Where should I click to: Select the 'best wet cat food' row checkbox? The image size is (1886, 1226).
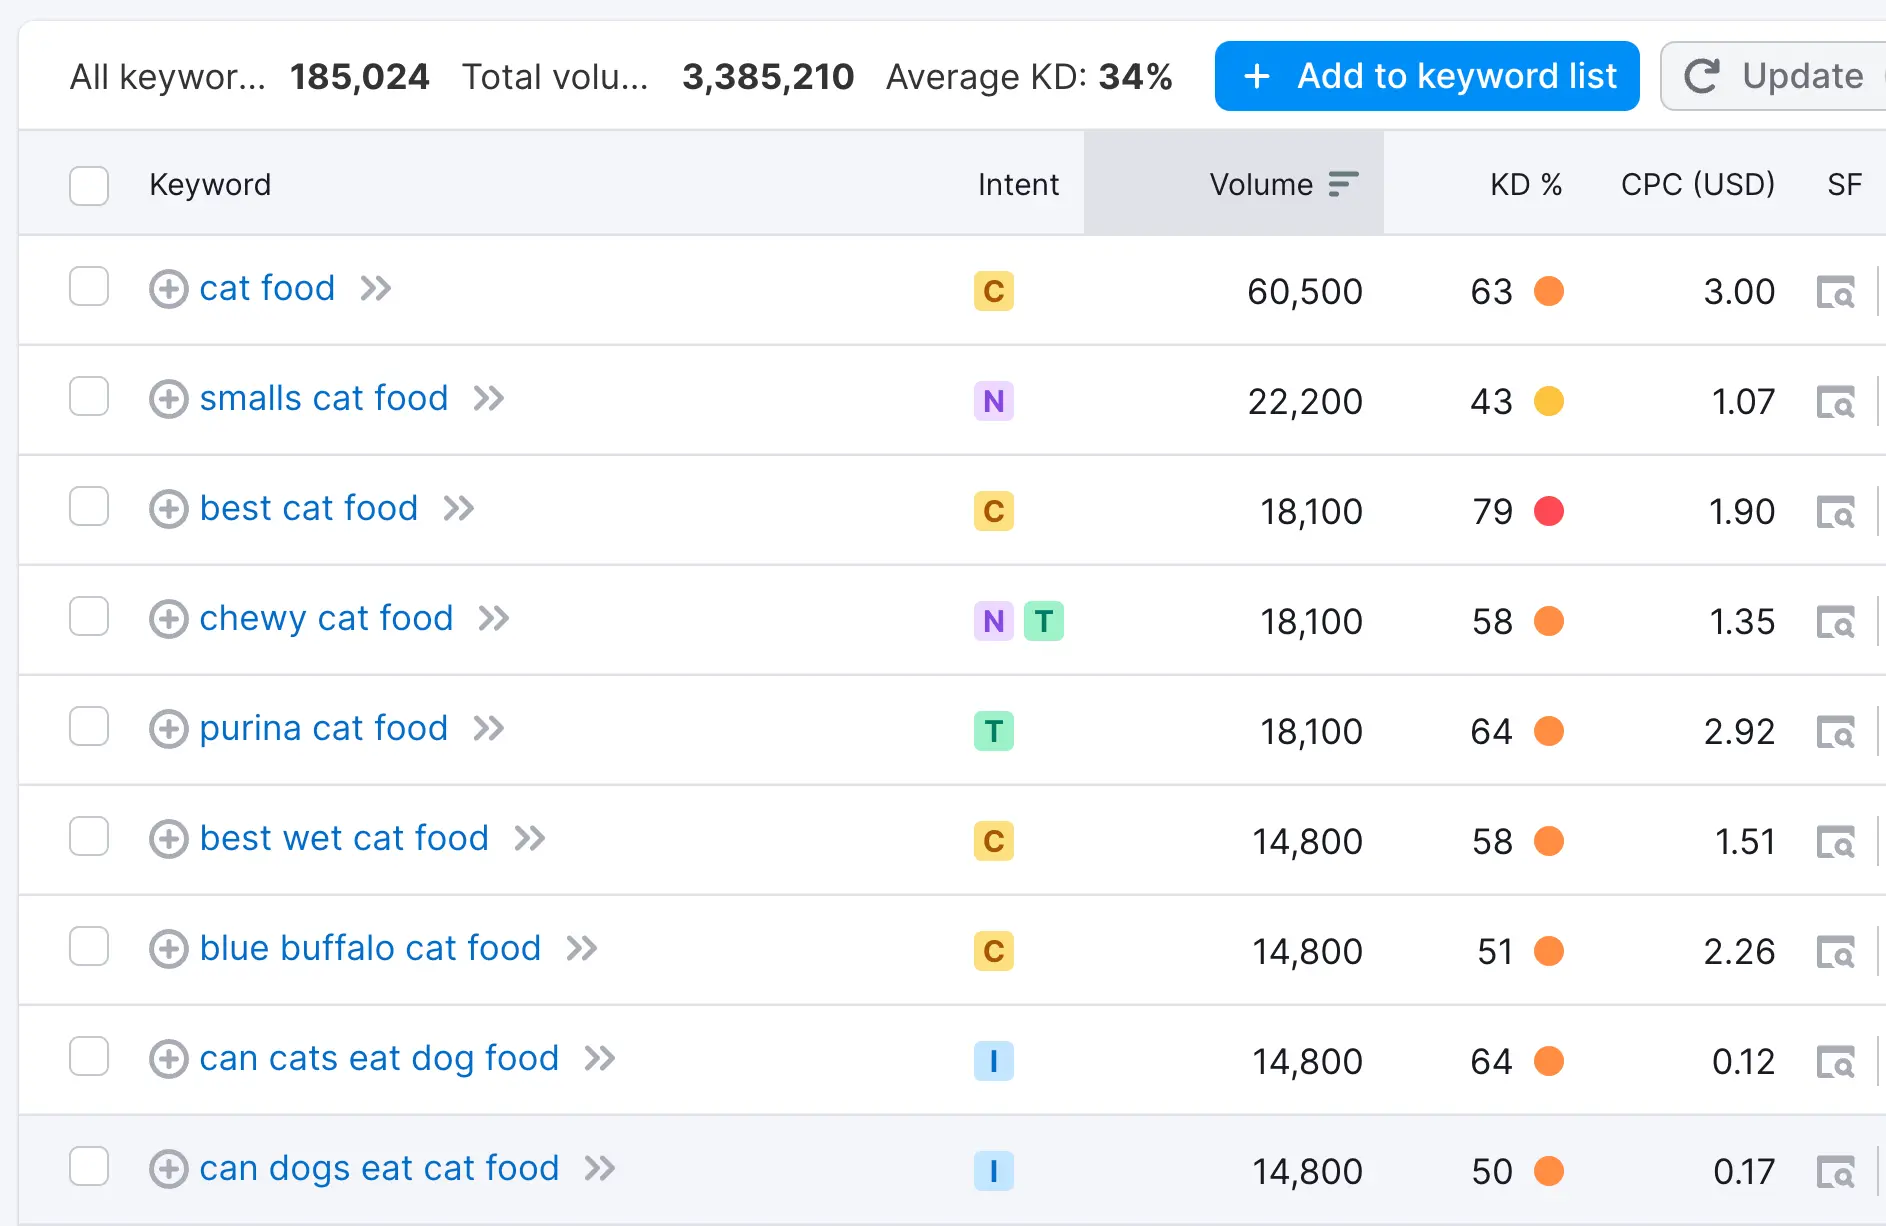click(x=89, y=836)
